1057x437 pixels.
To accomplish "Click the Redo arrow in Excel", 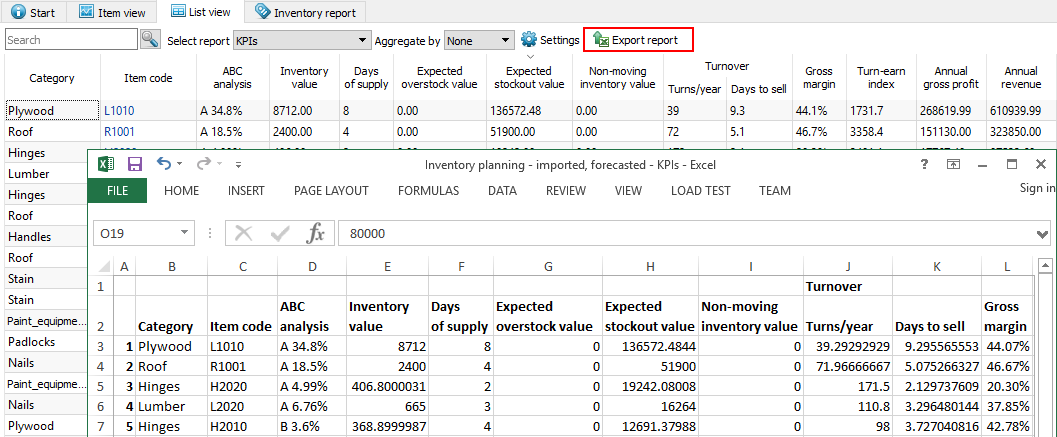I will pos(203,164).
